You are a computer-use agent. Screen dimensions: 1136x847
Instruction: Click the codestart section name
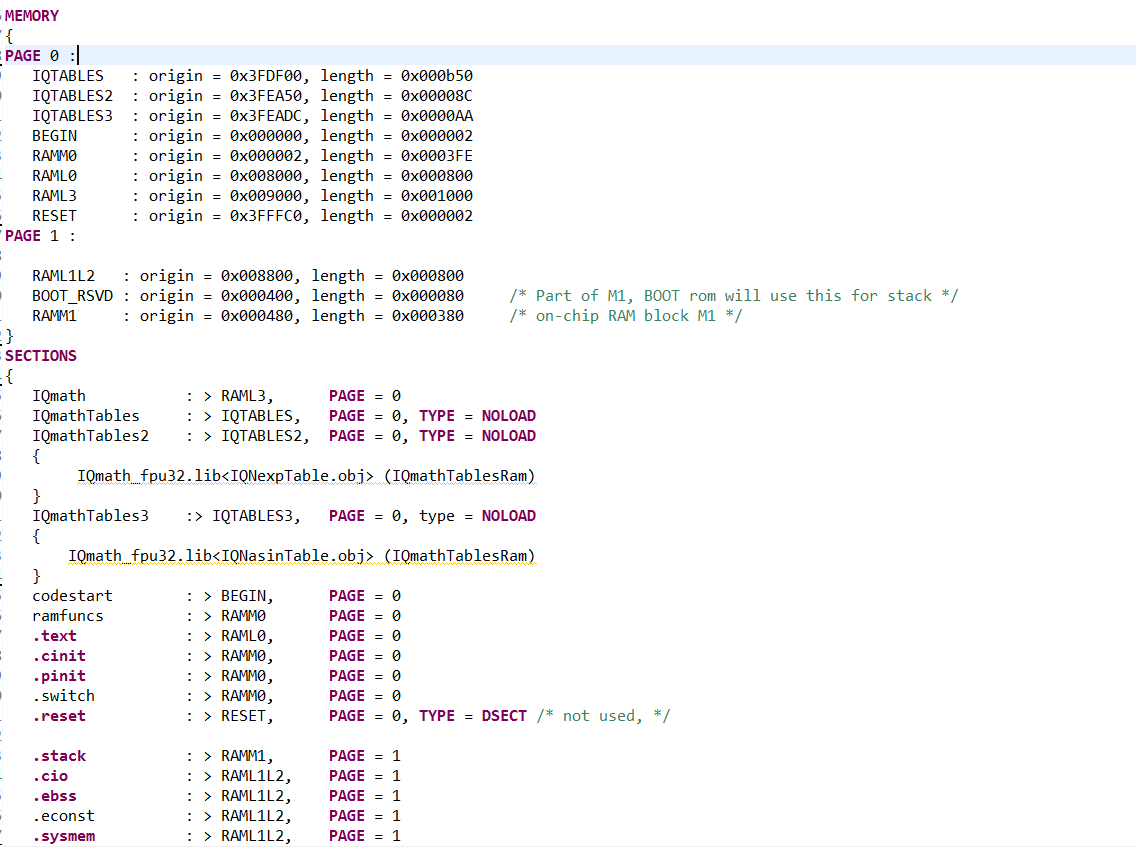click(x=72, y=596)
